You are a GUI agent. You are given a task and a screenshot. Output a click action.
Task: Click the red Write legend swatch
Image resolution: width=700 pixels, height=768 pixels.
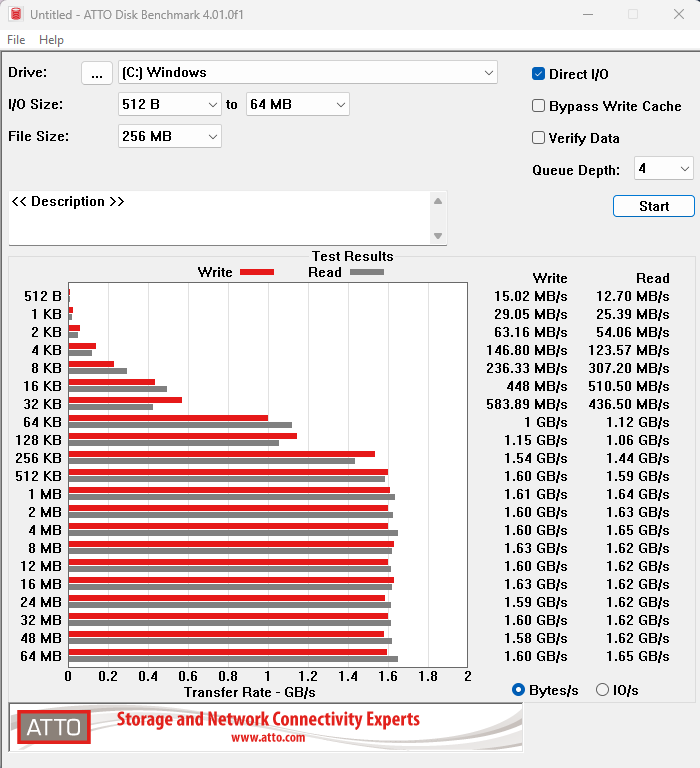click(257, 272)
